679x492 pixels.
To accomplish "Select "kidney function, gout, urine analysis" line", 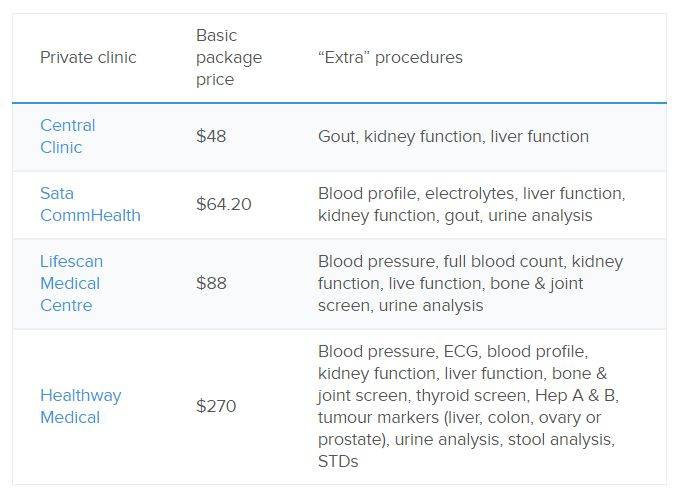I will [x=455, y=215].
